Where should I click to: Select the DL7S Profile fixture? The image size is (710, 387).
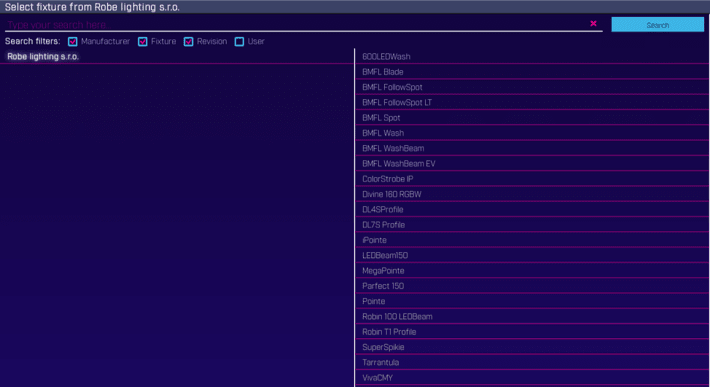(x=532, y=225)
